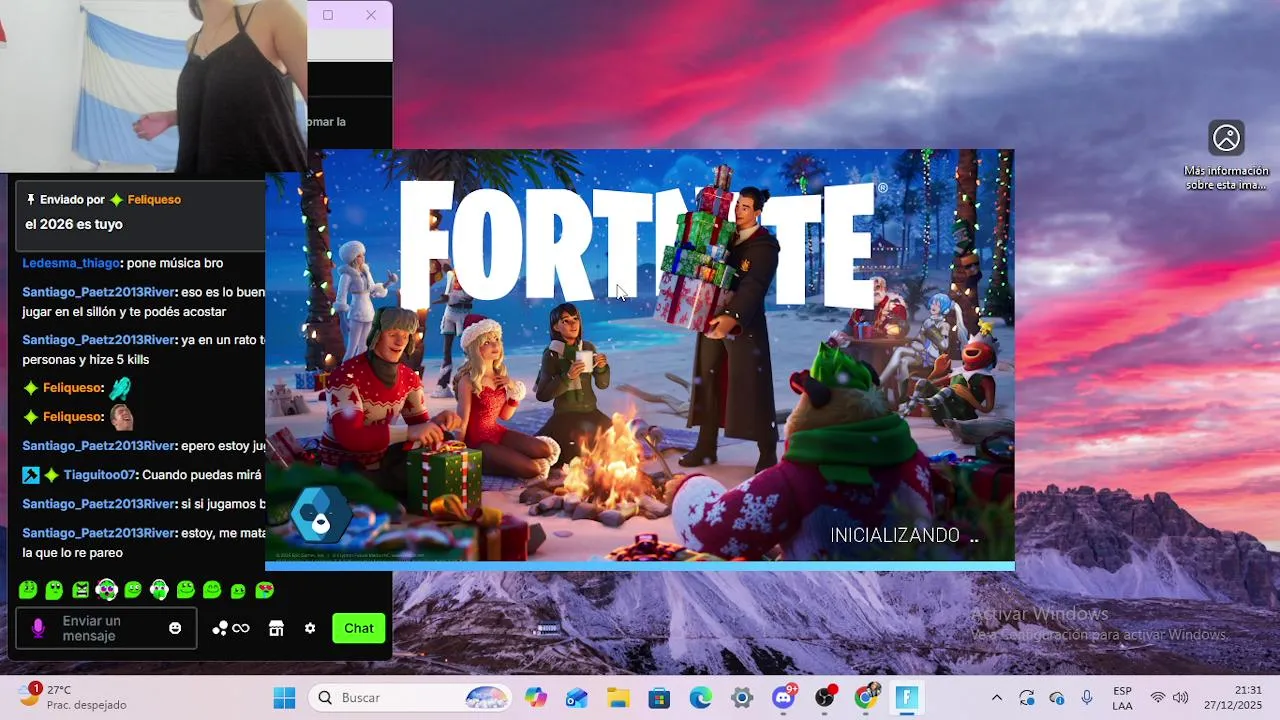The image size is (1280, 720).
Task: Click username Tiaguitoo07 in chat
Action: (98, 475)
